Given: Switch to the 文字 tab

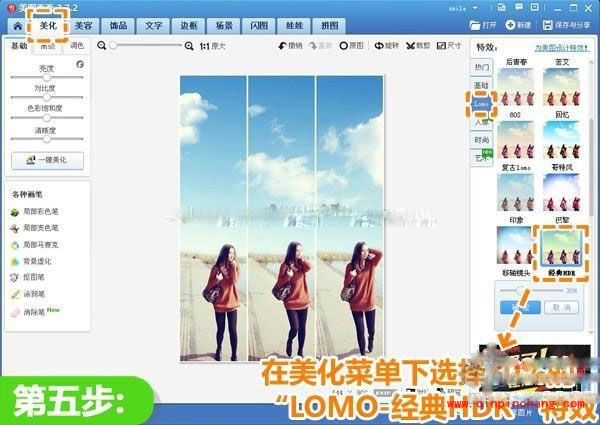Looking at the screenshot, I should click(153, 26).
